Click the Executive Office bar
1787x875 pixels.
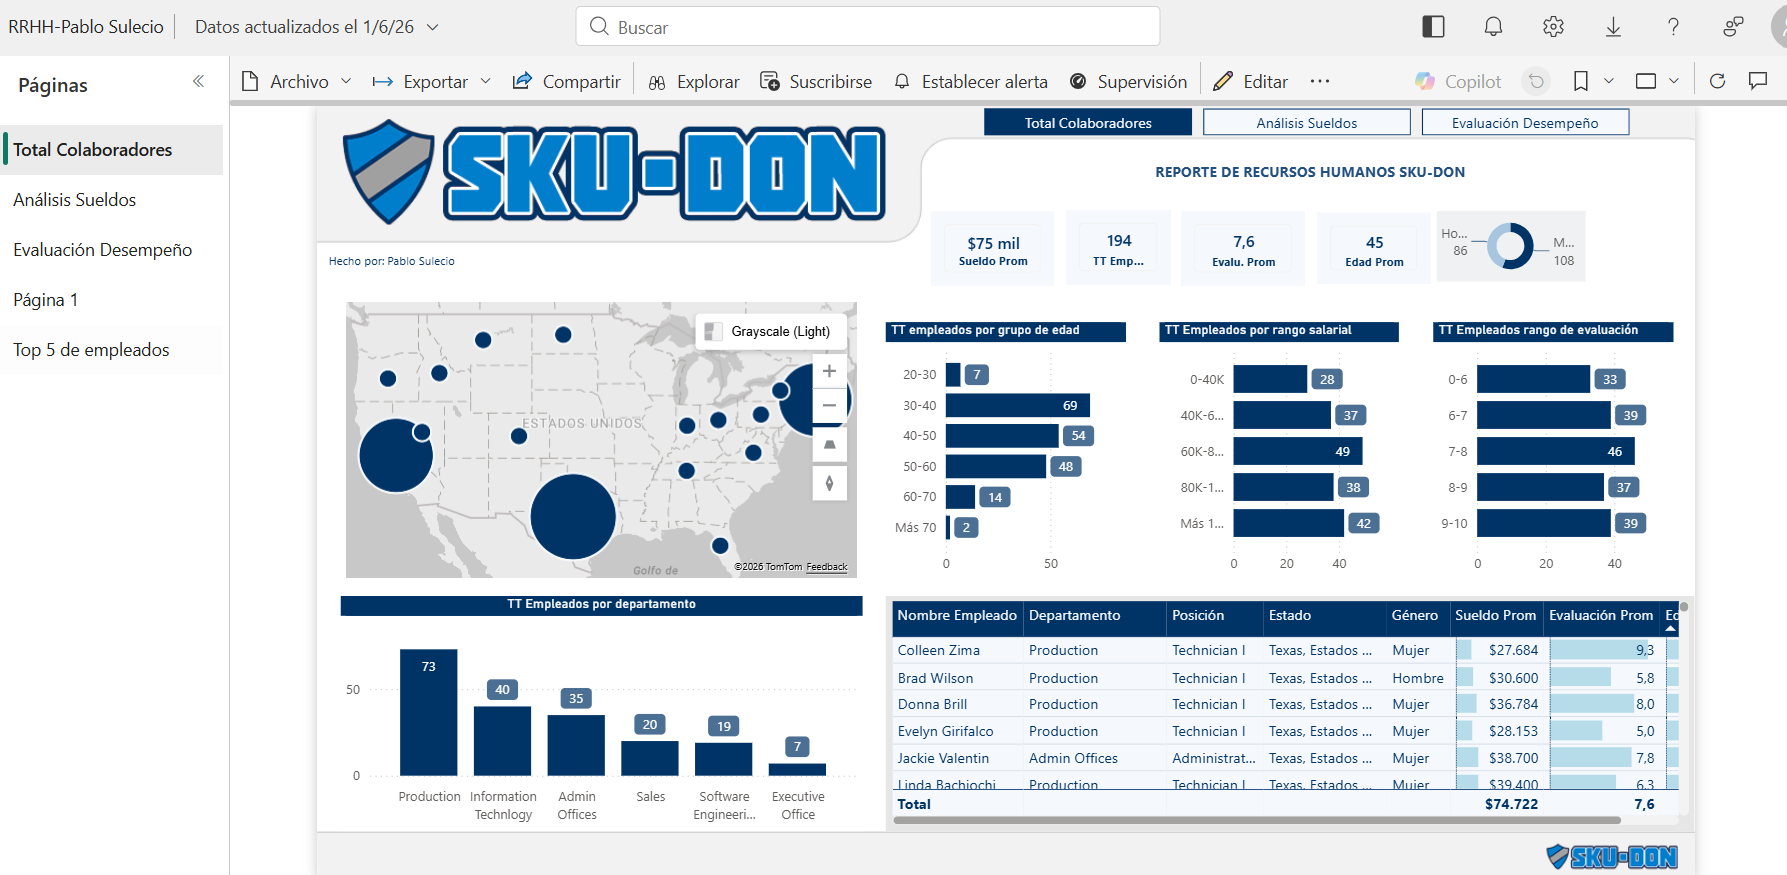click(797, 770)
